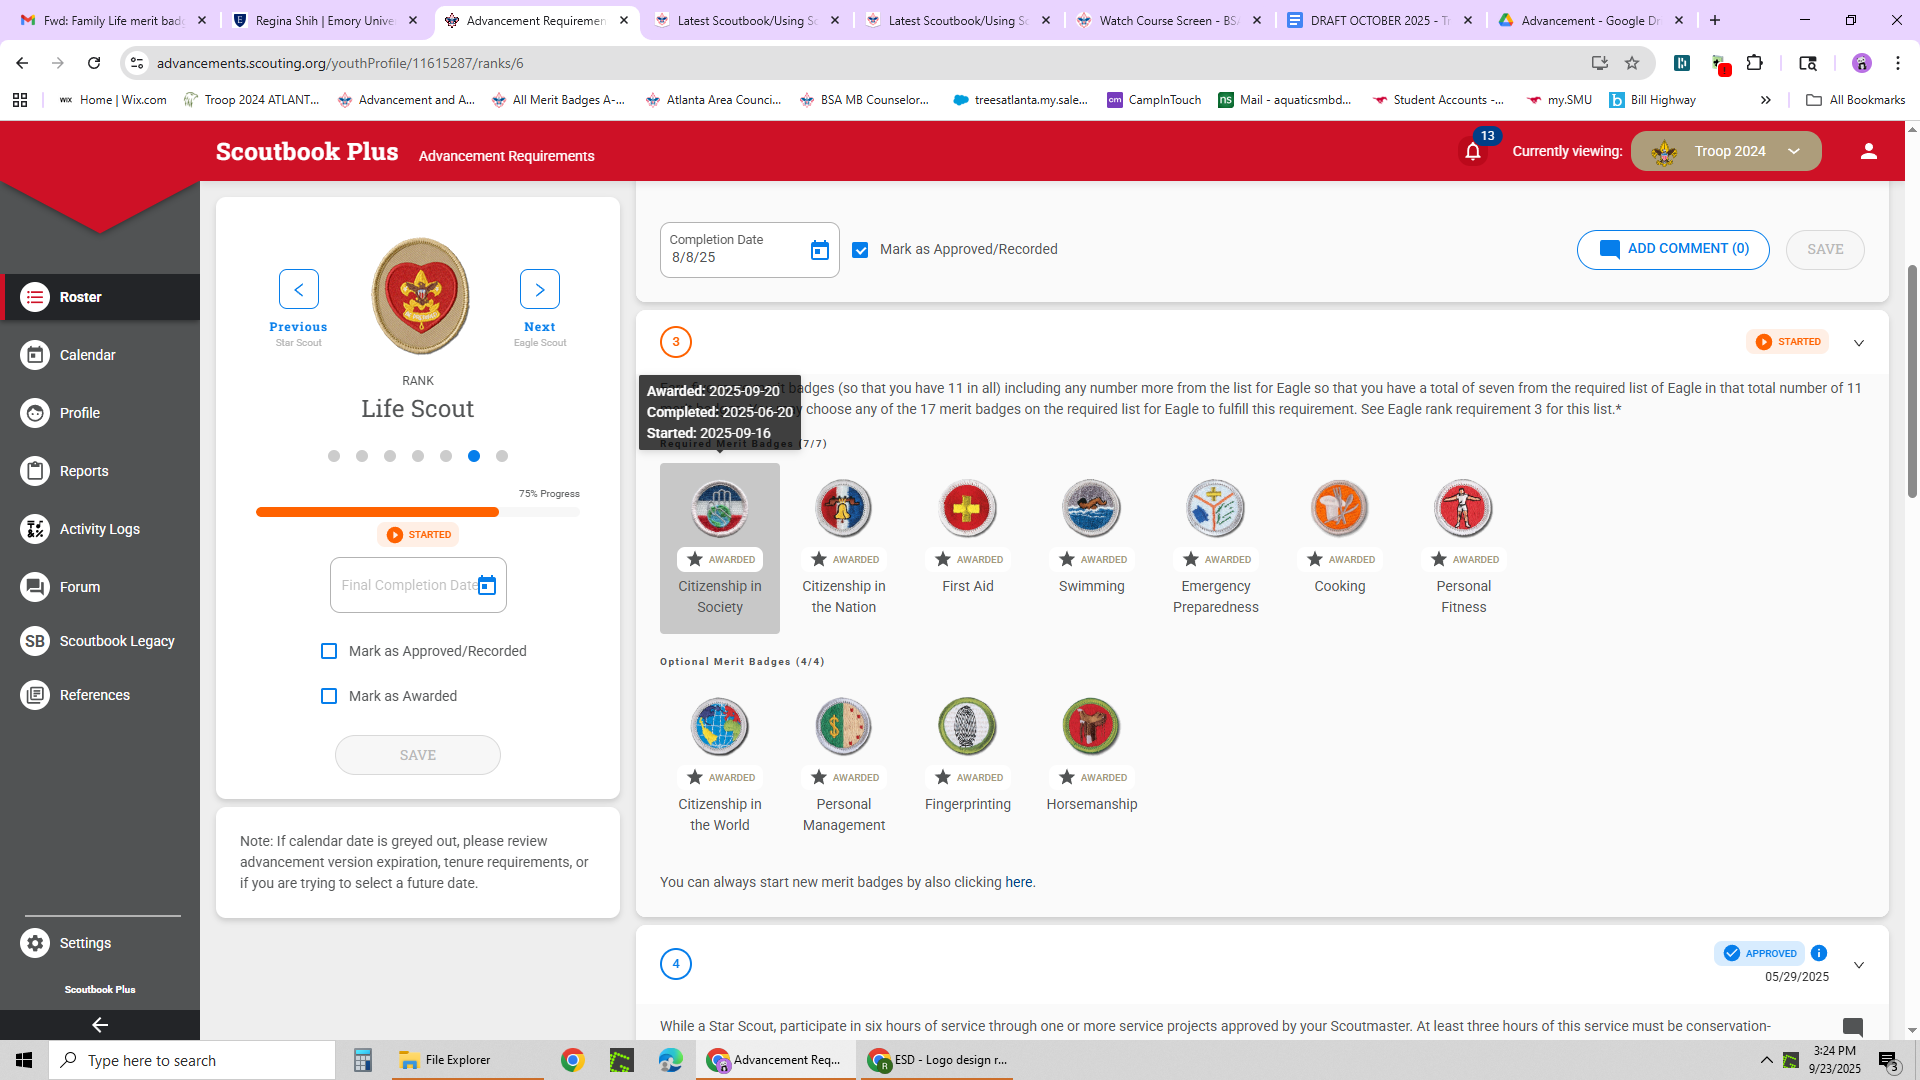Click the ADD COMMENT (0) button
The width and height of the screenshot is (1920, 1080).
pos(1673,250)
